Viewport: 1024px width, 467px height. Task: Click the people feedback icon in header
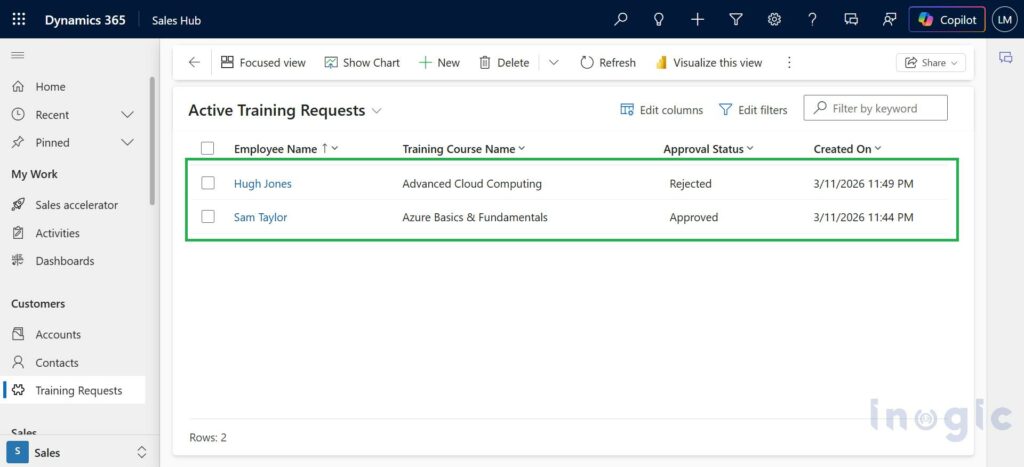click(x=889, y=20)
